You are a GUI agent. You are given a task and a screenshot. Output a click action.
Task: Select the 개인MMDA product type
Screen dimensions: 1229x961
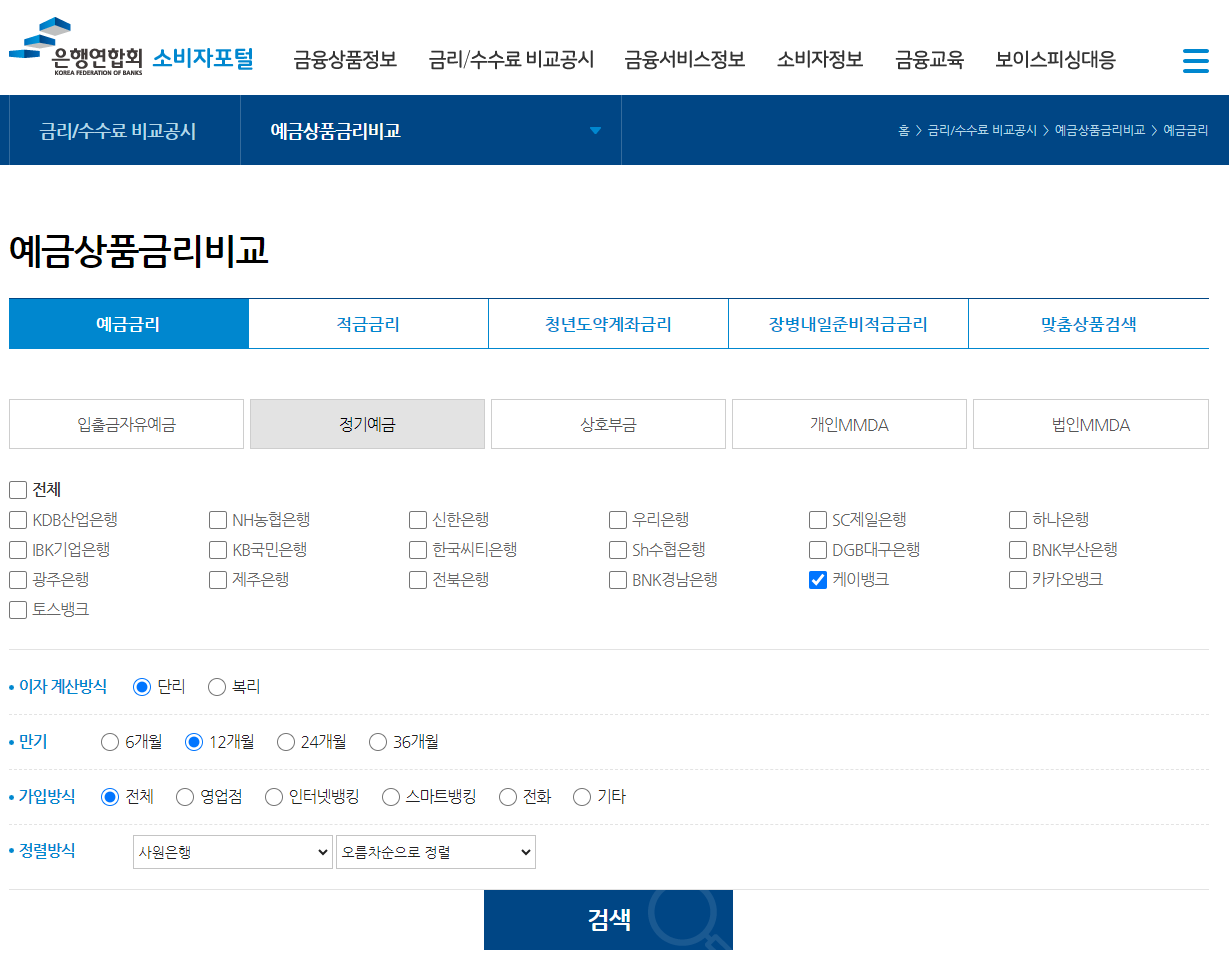click(x=849, y=424)
